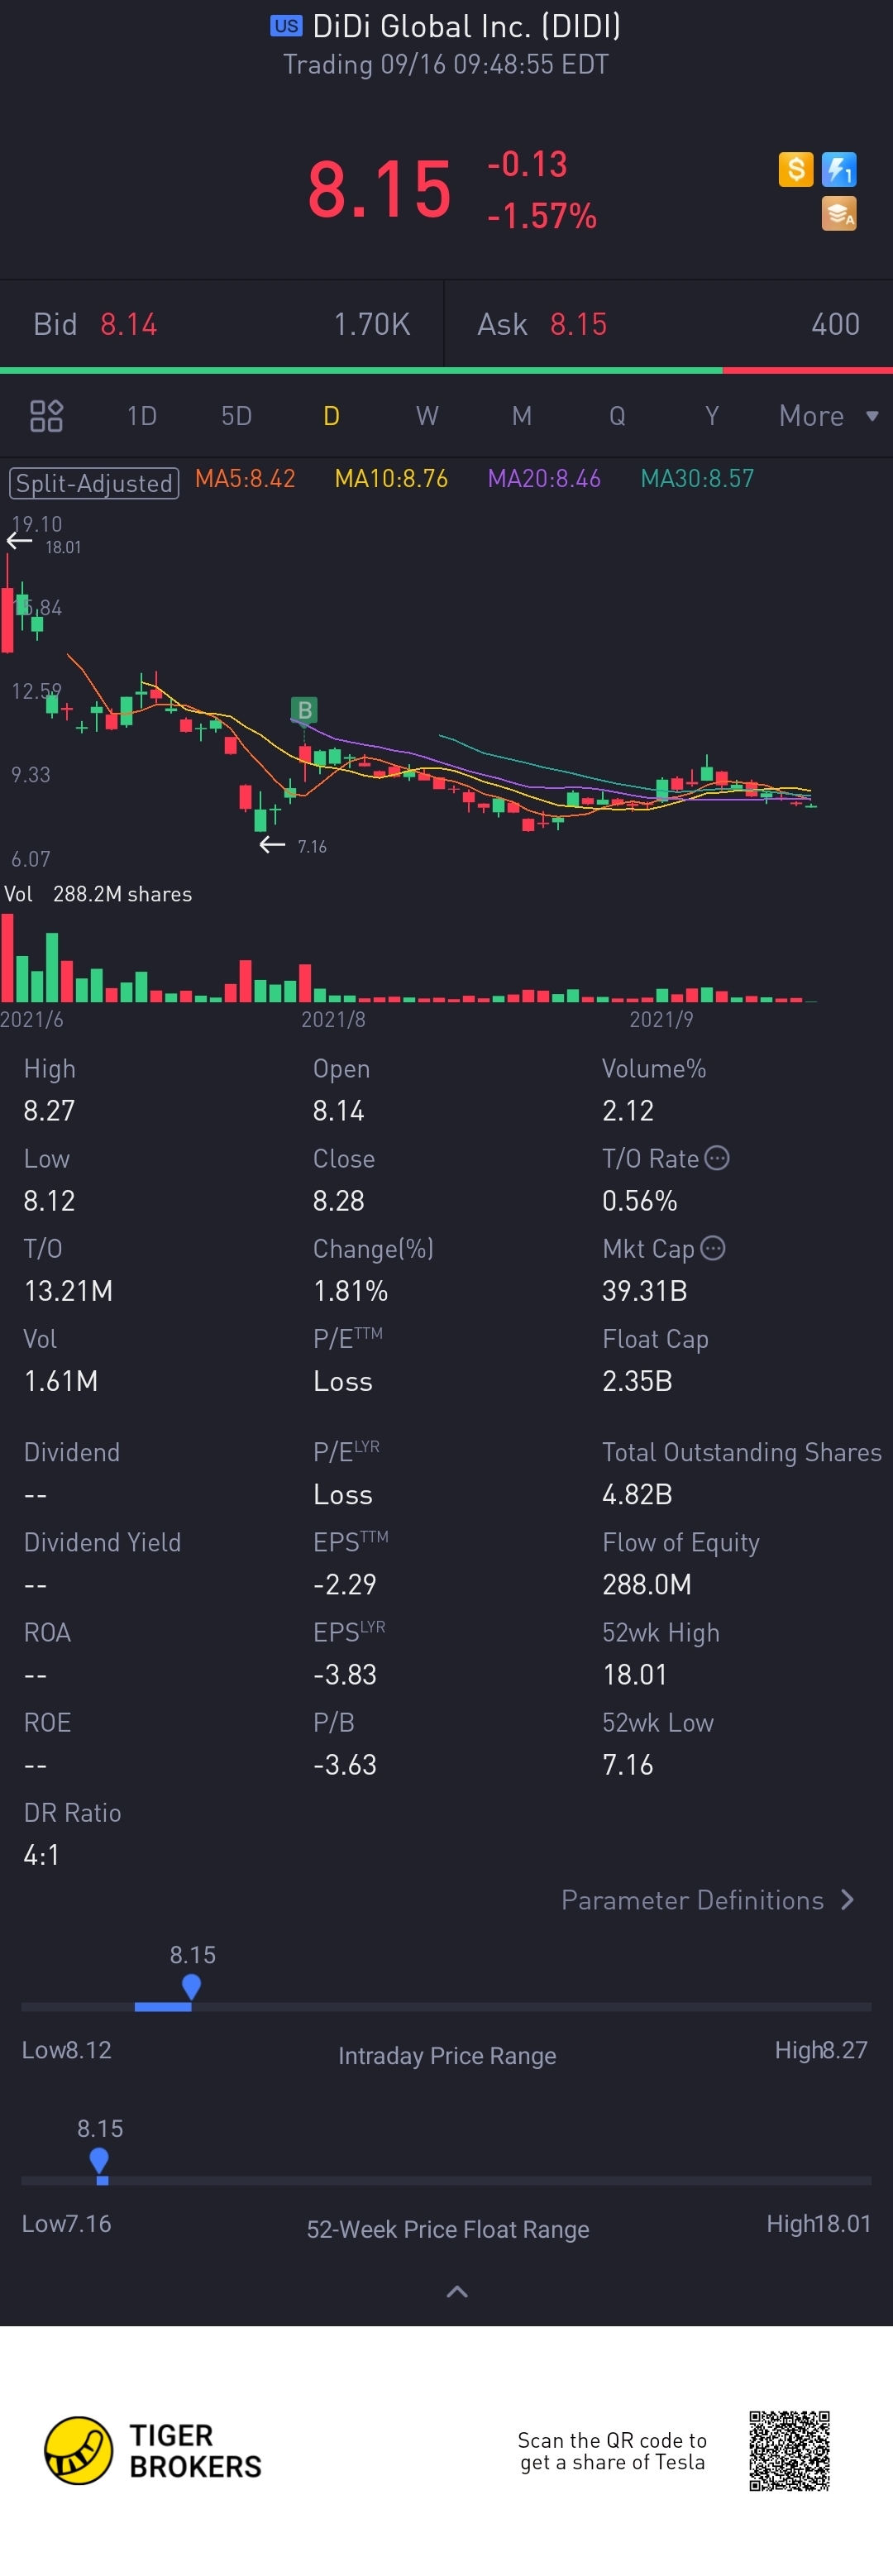Tap the Intraday Price Range slider marker

191,1987
